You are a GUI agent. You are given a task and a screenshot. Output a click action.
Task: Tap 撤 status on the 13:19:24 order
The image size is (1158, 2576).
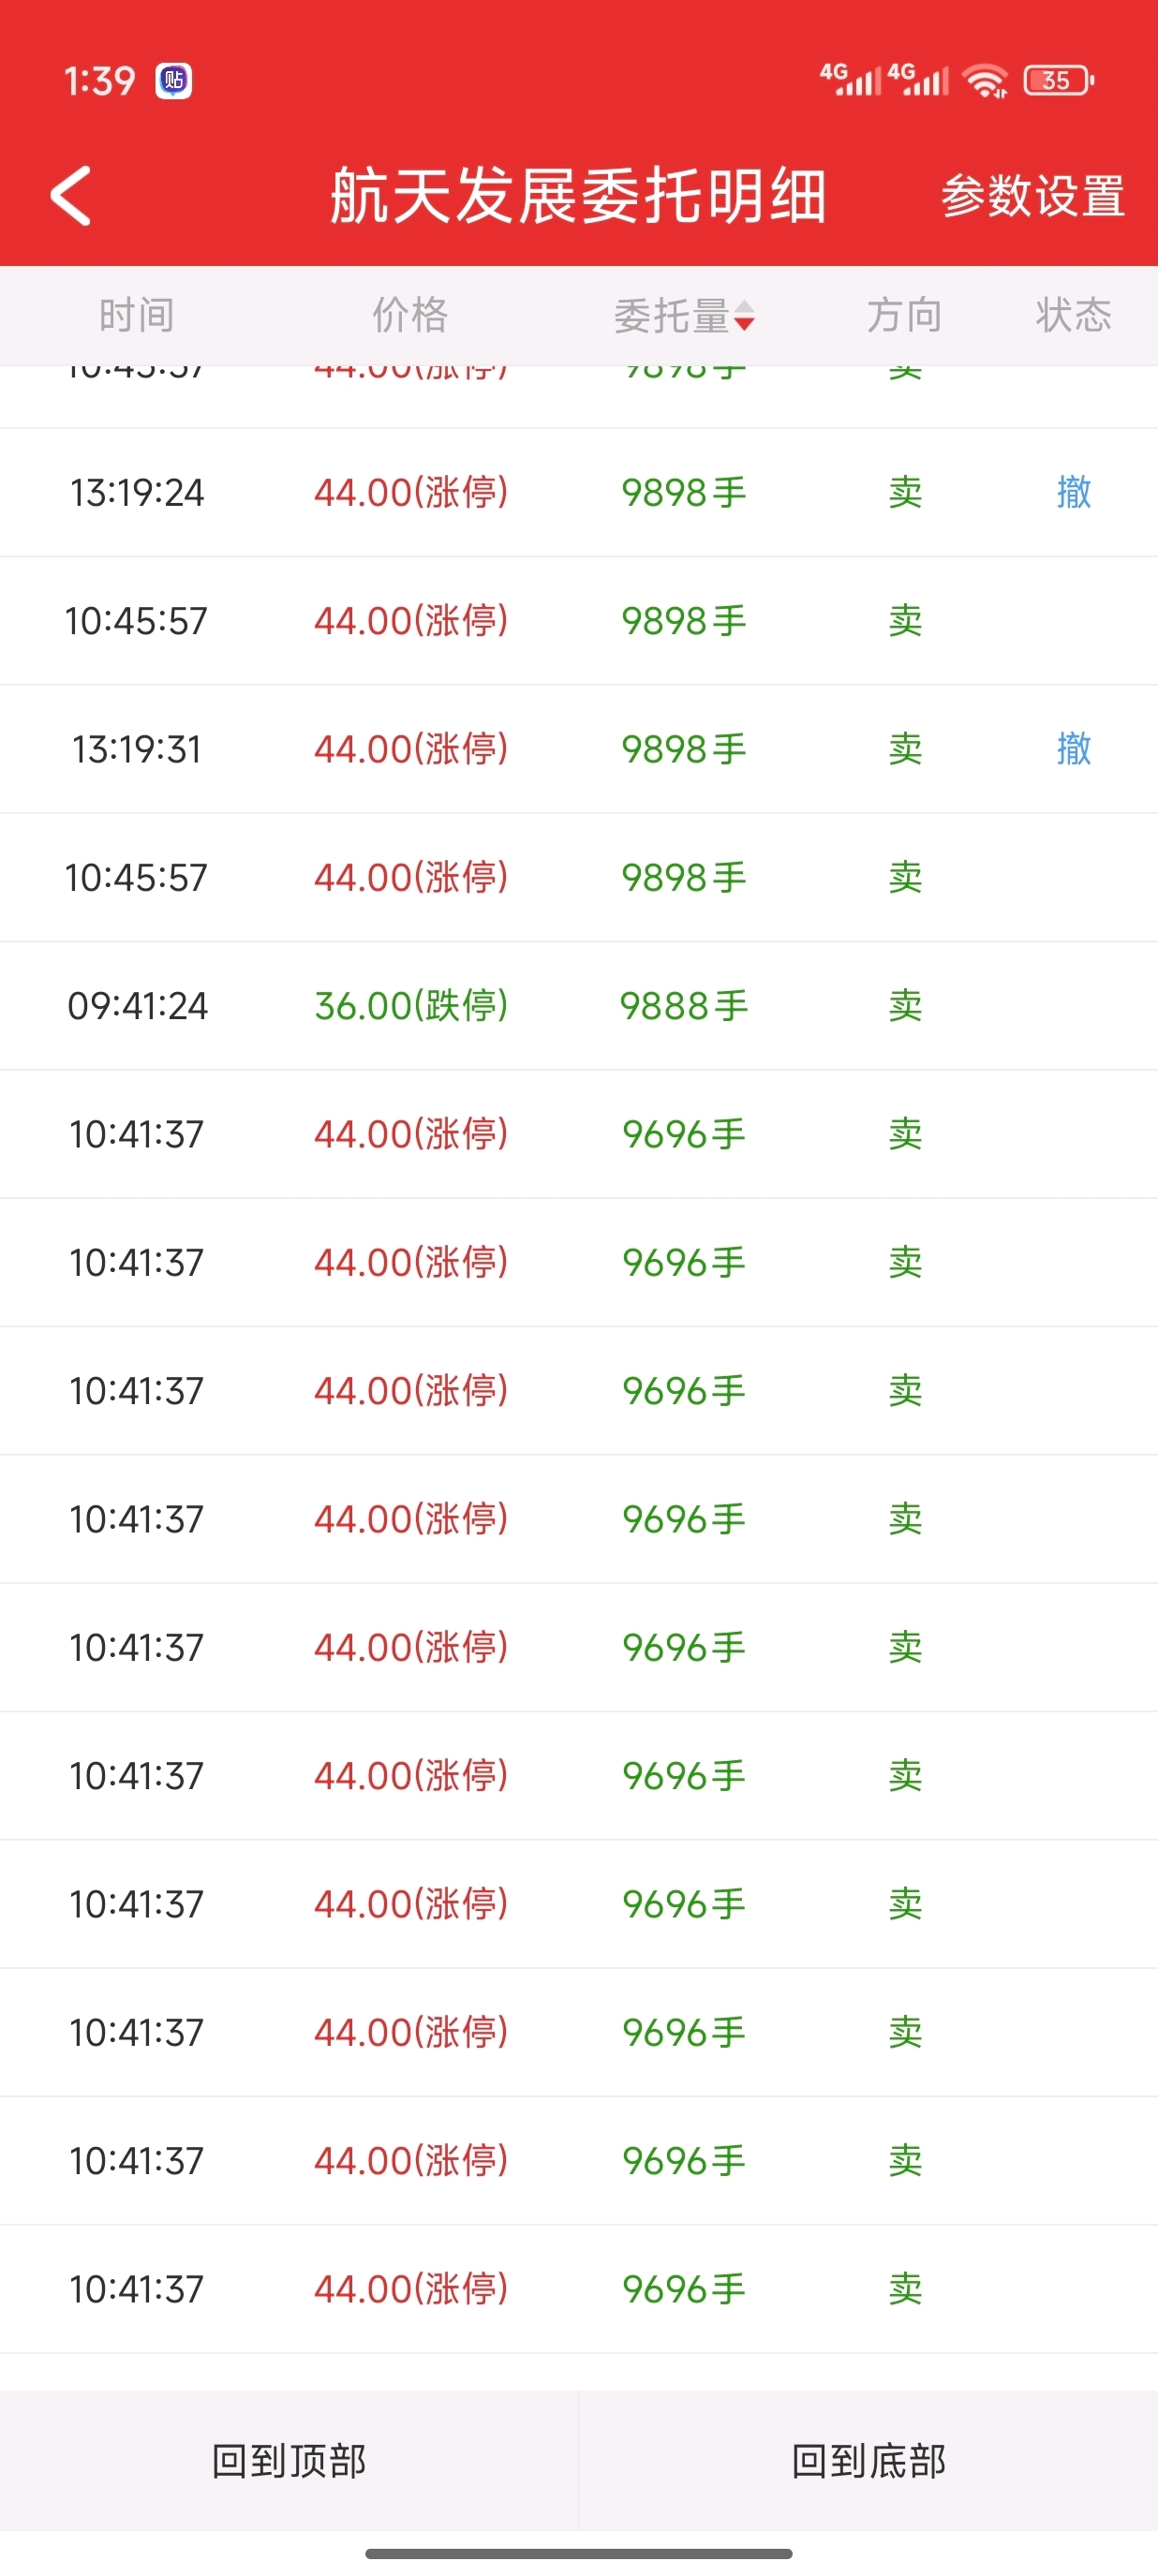(x=1073, y=492)
